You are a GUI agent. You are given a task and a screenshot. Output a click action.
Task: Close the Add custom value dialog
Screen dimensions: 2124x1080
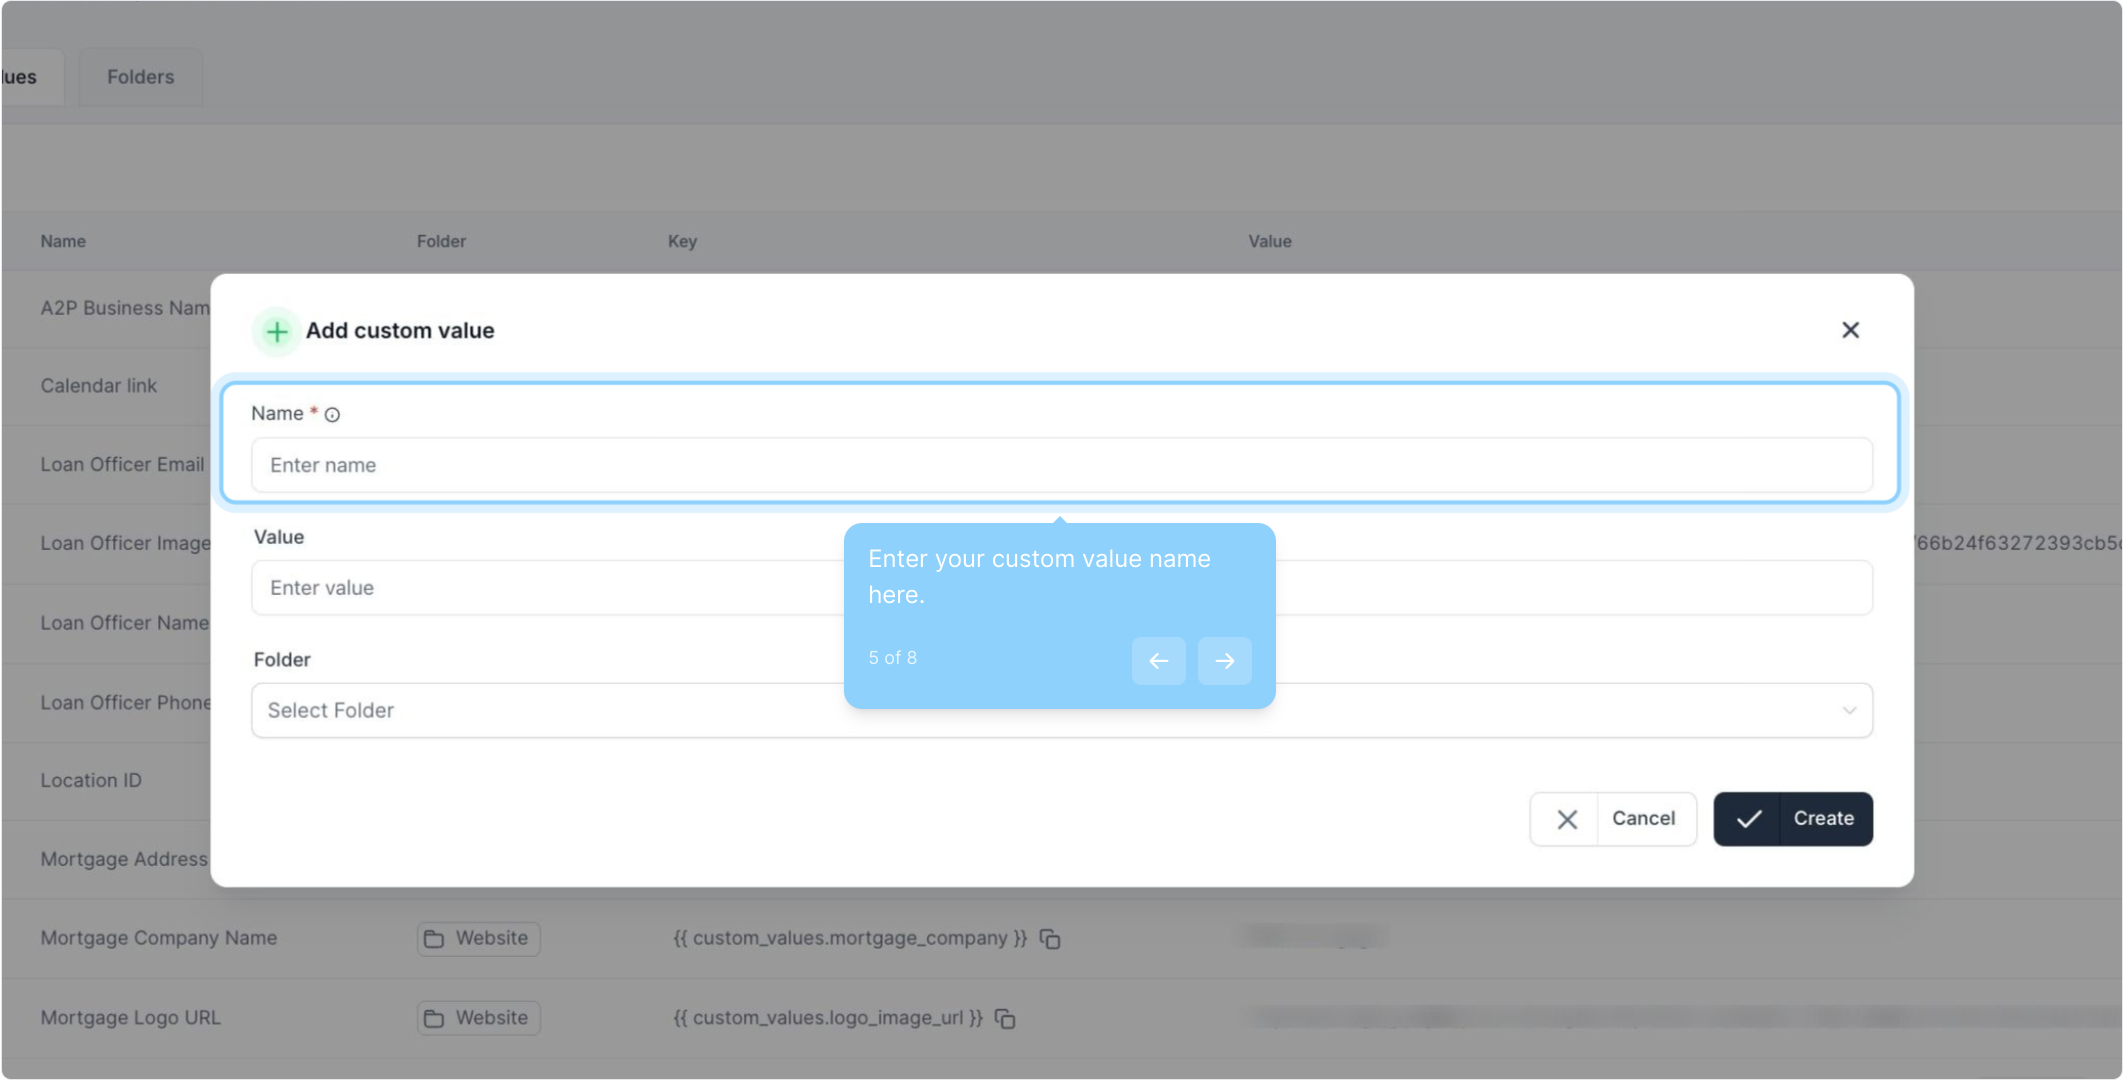tap(1850, 330)
